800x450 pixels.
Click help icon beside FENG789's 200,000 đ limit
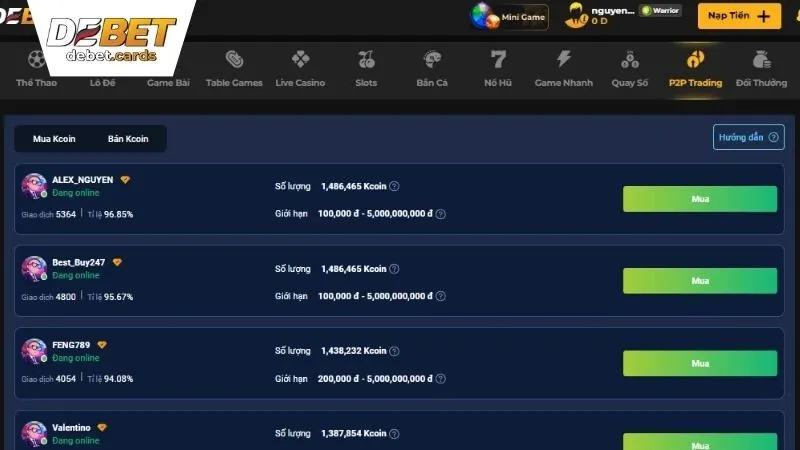coord(441,379)
